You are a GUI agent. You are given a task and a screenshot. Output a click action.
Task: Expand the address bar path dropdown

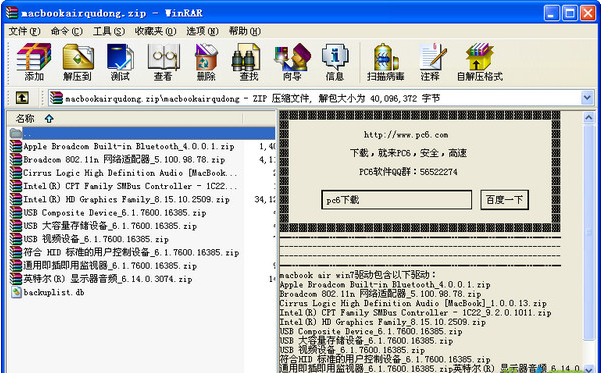[587, 98]
